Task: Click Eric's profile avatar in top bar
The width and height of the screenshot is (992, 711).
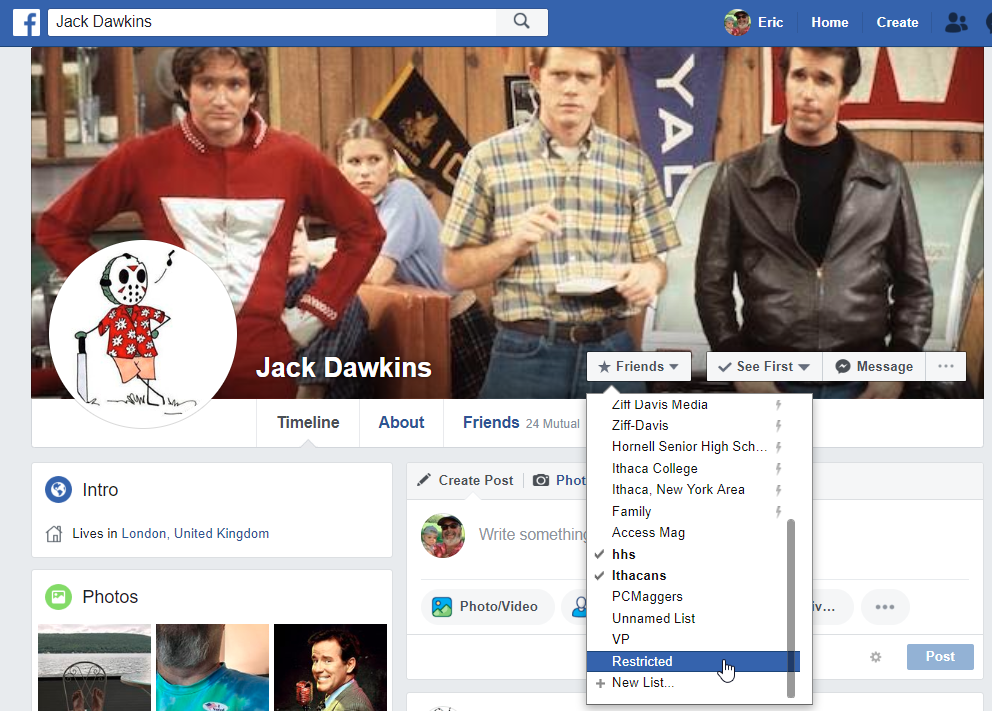Action: point(738,22)
